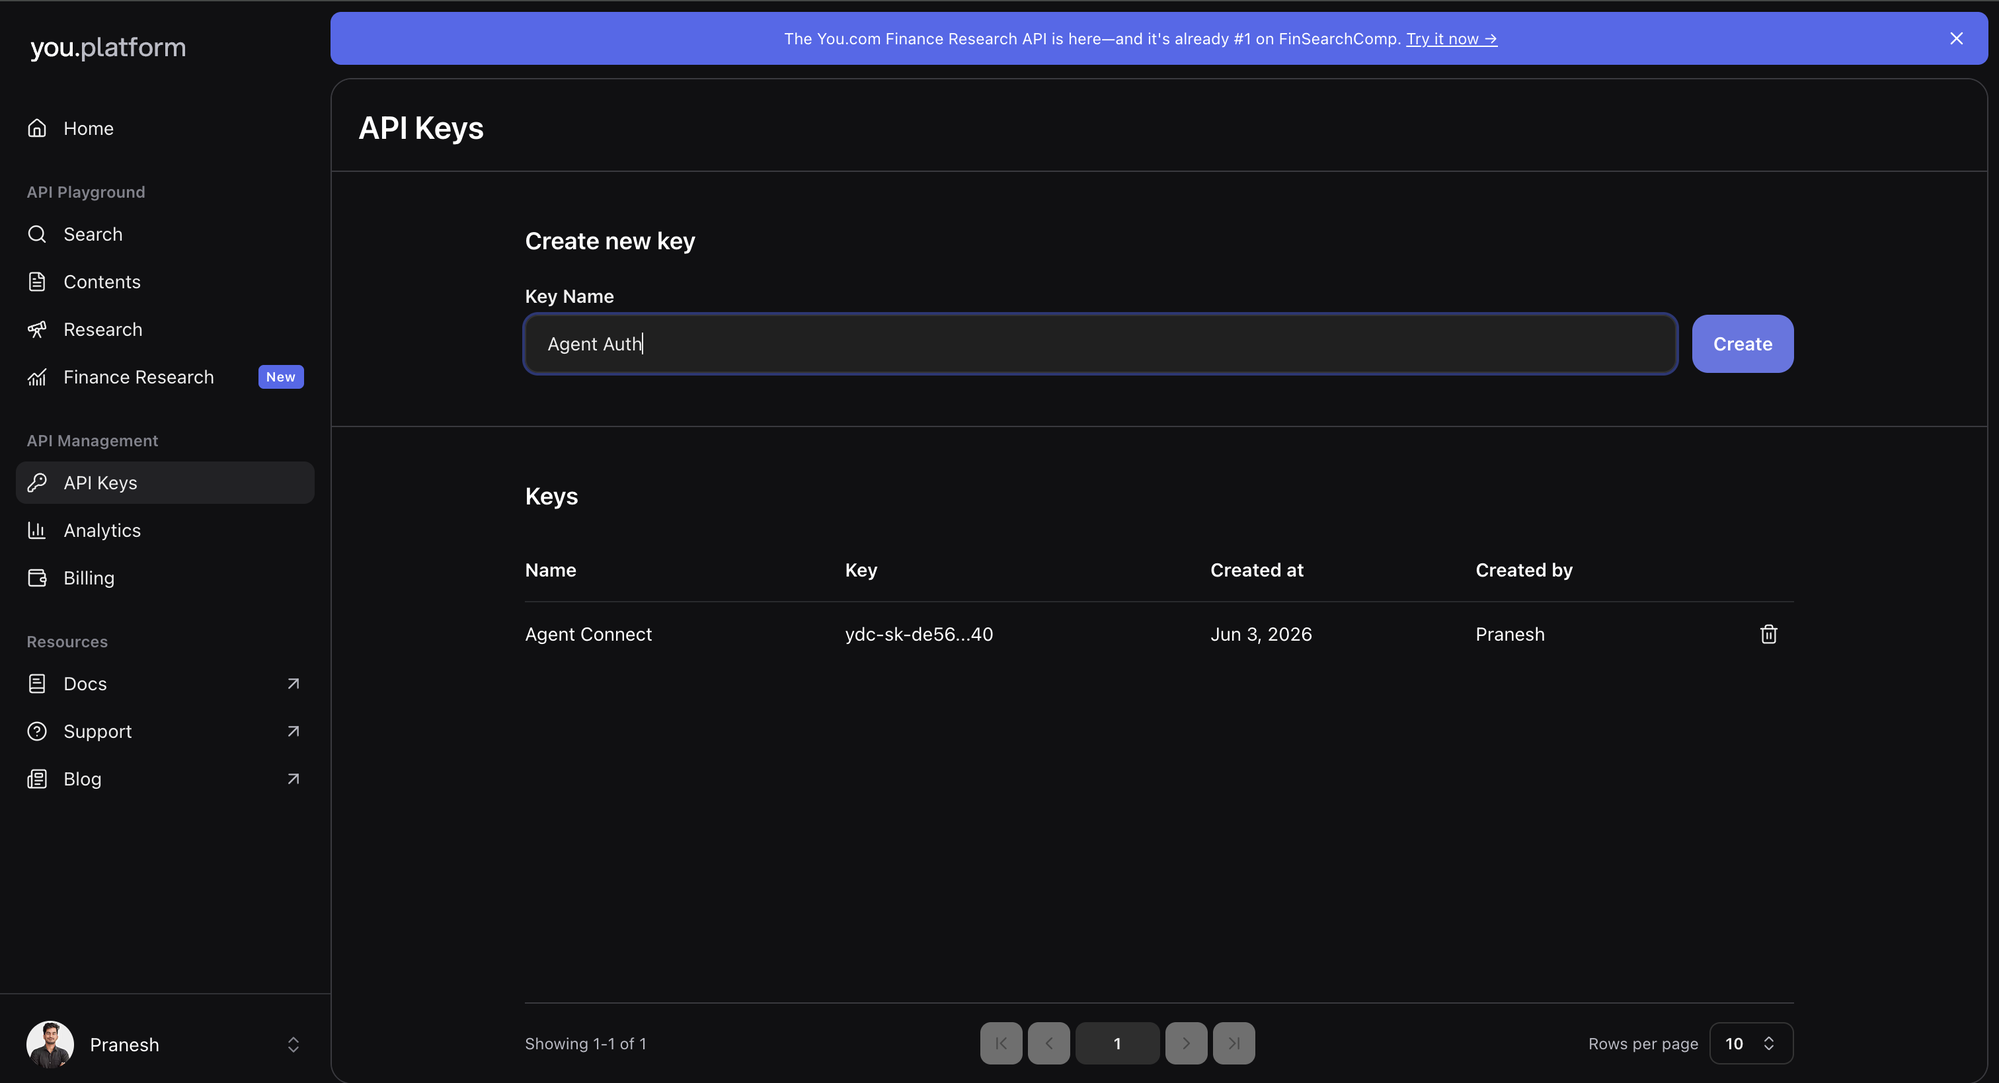
Task: Click the 'Agent Connect' key name
Action: (x=588, y=634)
